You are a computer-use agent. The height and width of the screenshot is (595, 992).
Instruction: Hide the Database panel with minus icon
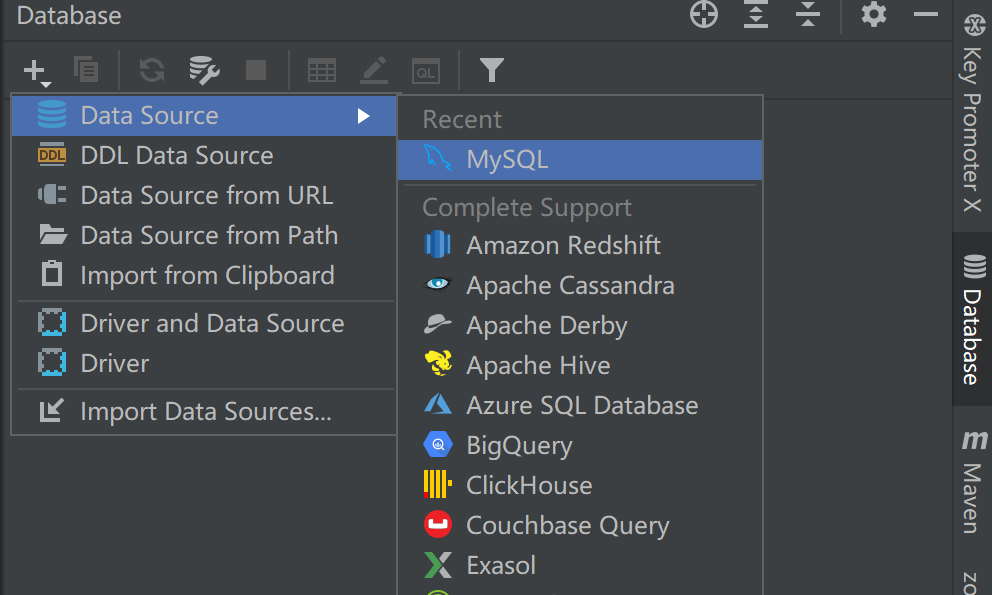[x=926, y=15]
